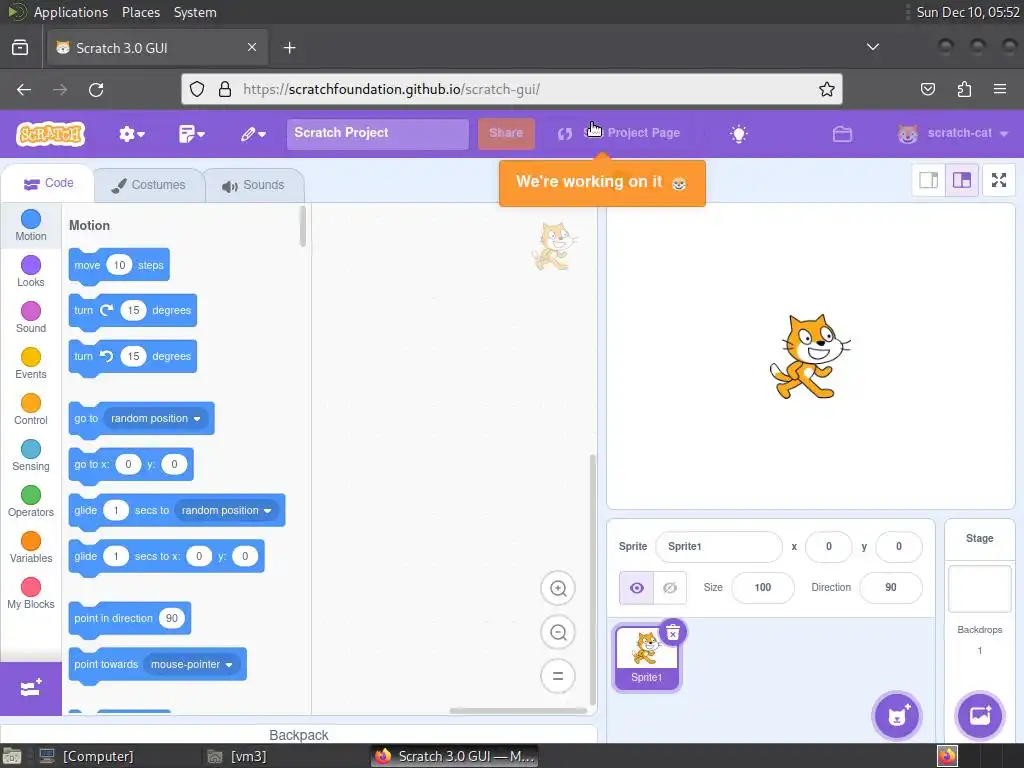Hide the sprite with crossed eye icon
1024x768 pixels.
point(670,588)
